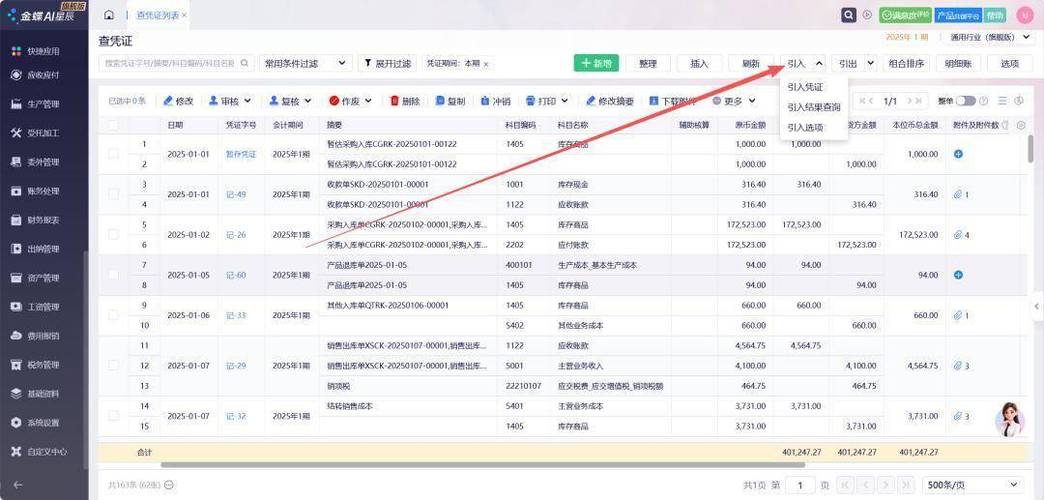Click the 删除 trash button

(x=405, y=101)
